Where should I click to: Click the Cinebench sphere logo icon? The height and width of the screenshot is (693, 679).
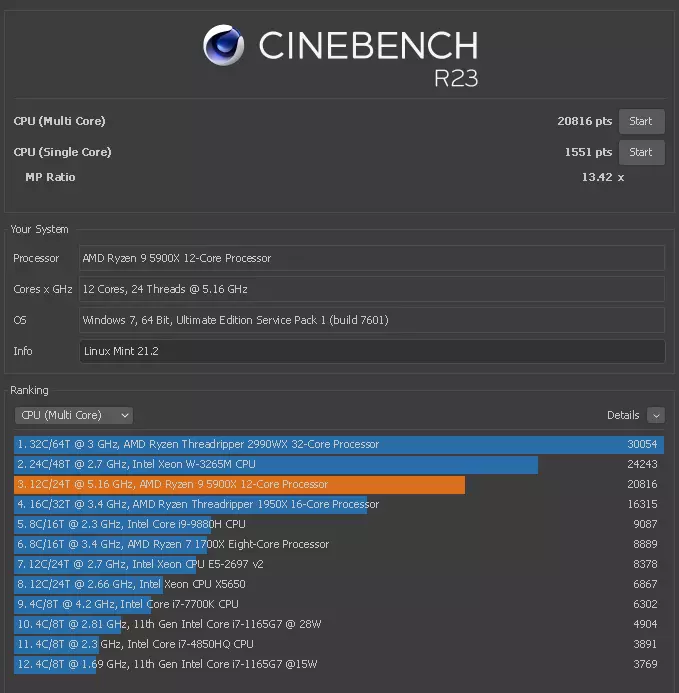click(x=223, y=45)
